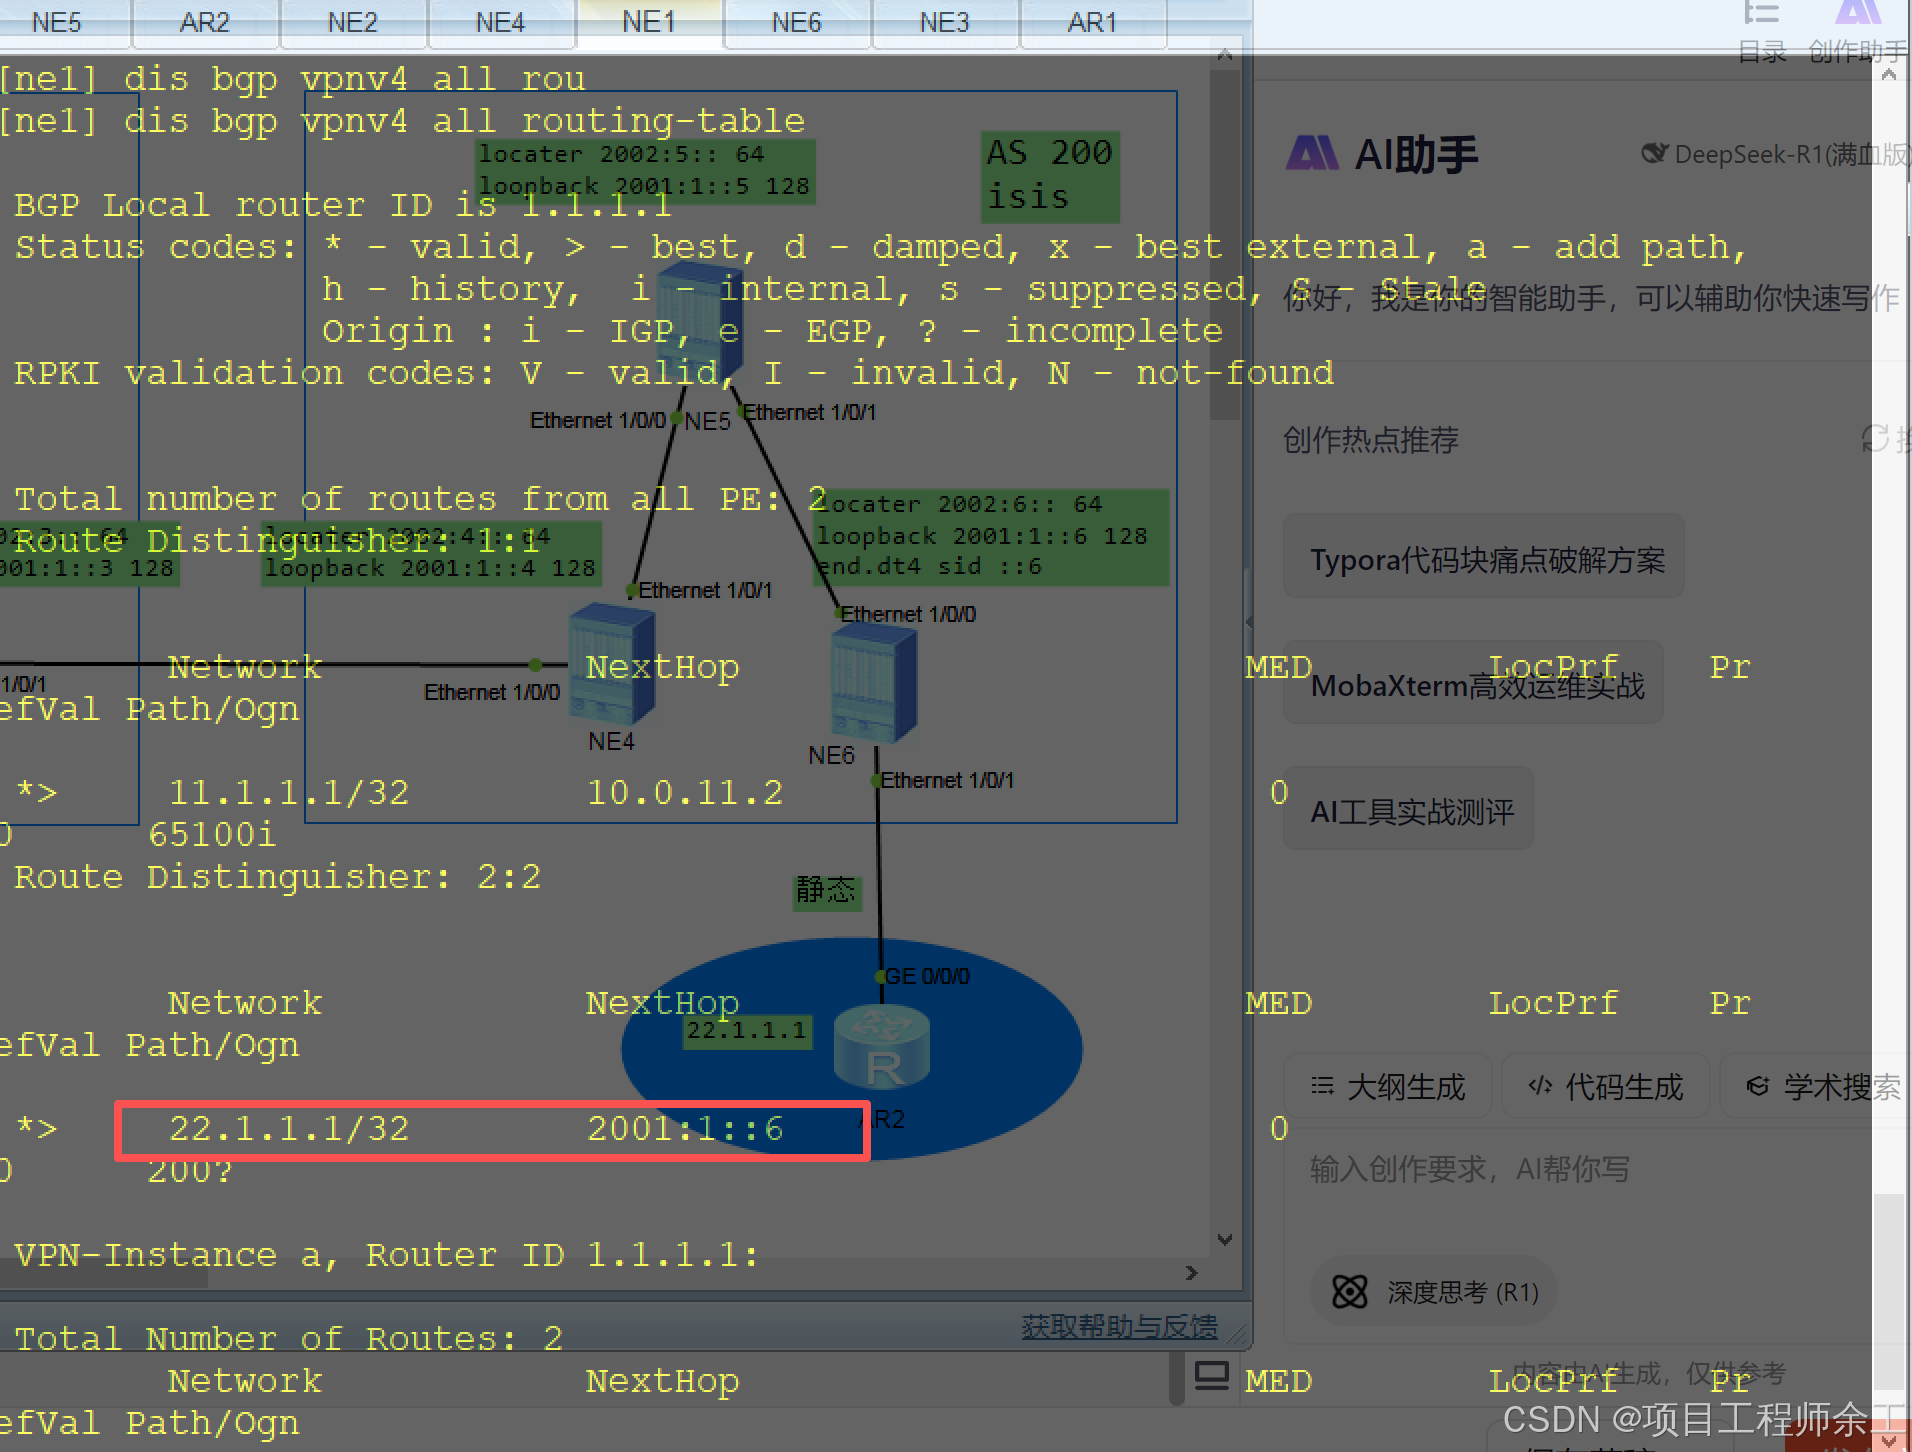This screenshot has height=1452, width=1912.
Task: Choose Typora代码块痛点破解方案 suggestion
Action: (1485, 558)
